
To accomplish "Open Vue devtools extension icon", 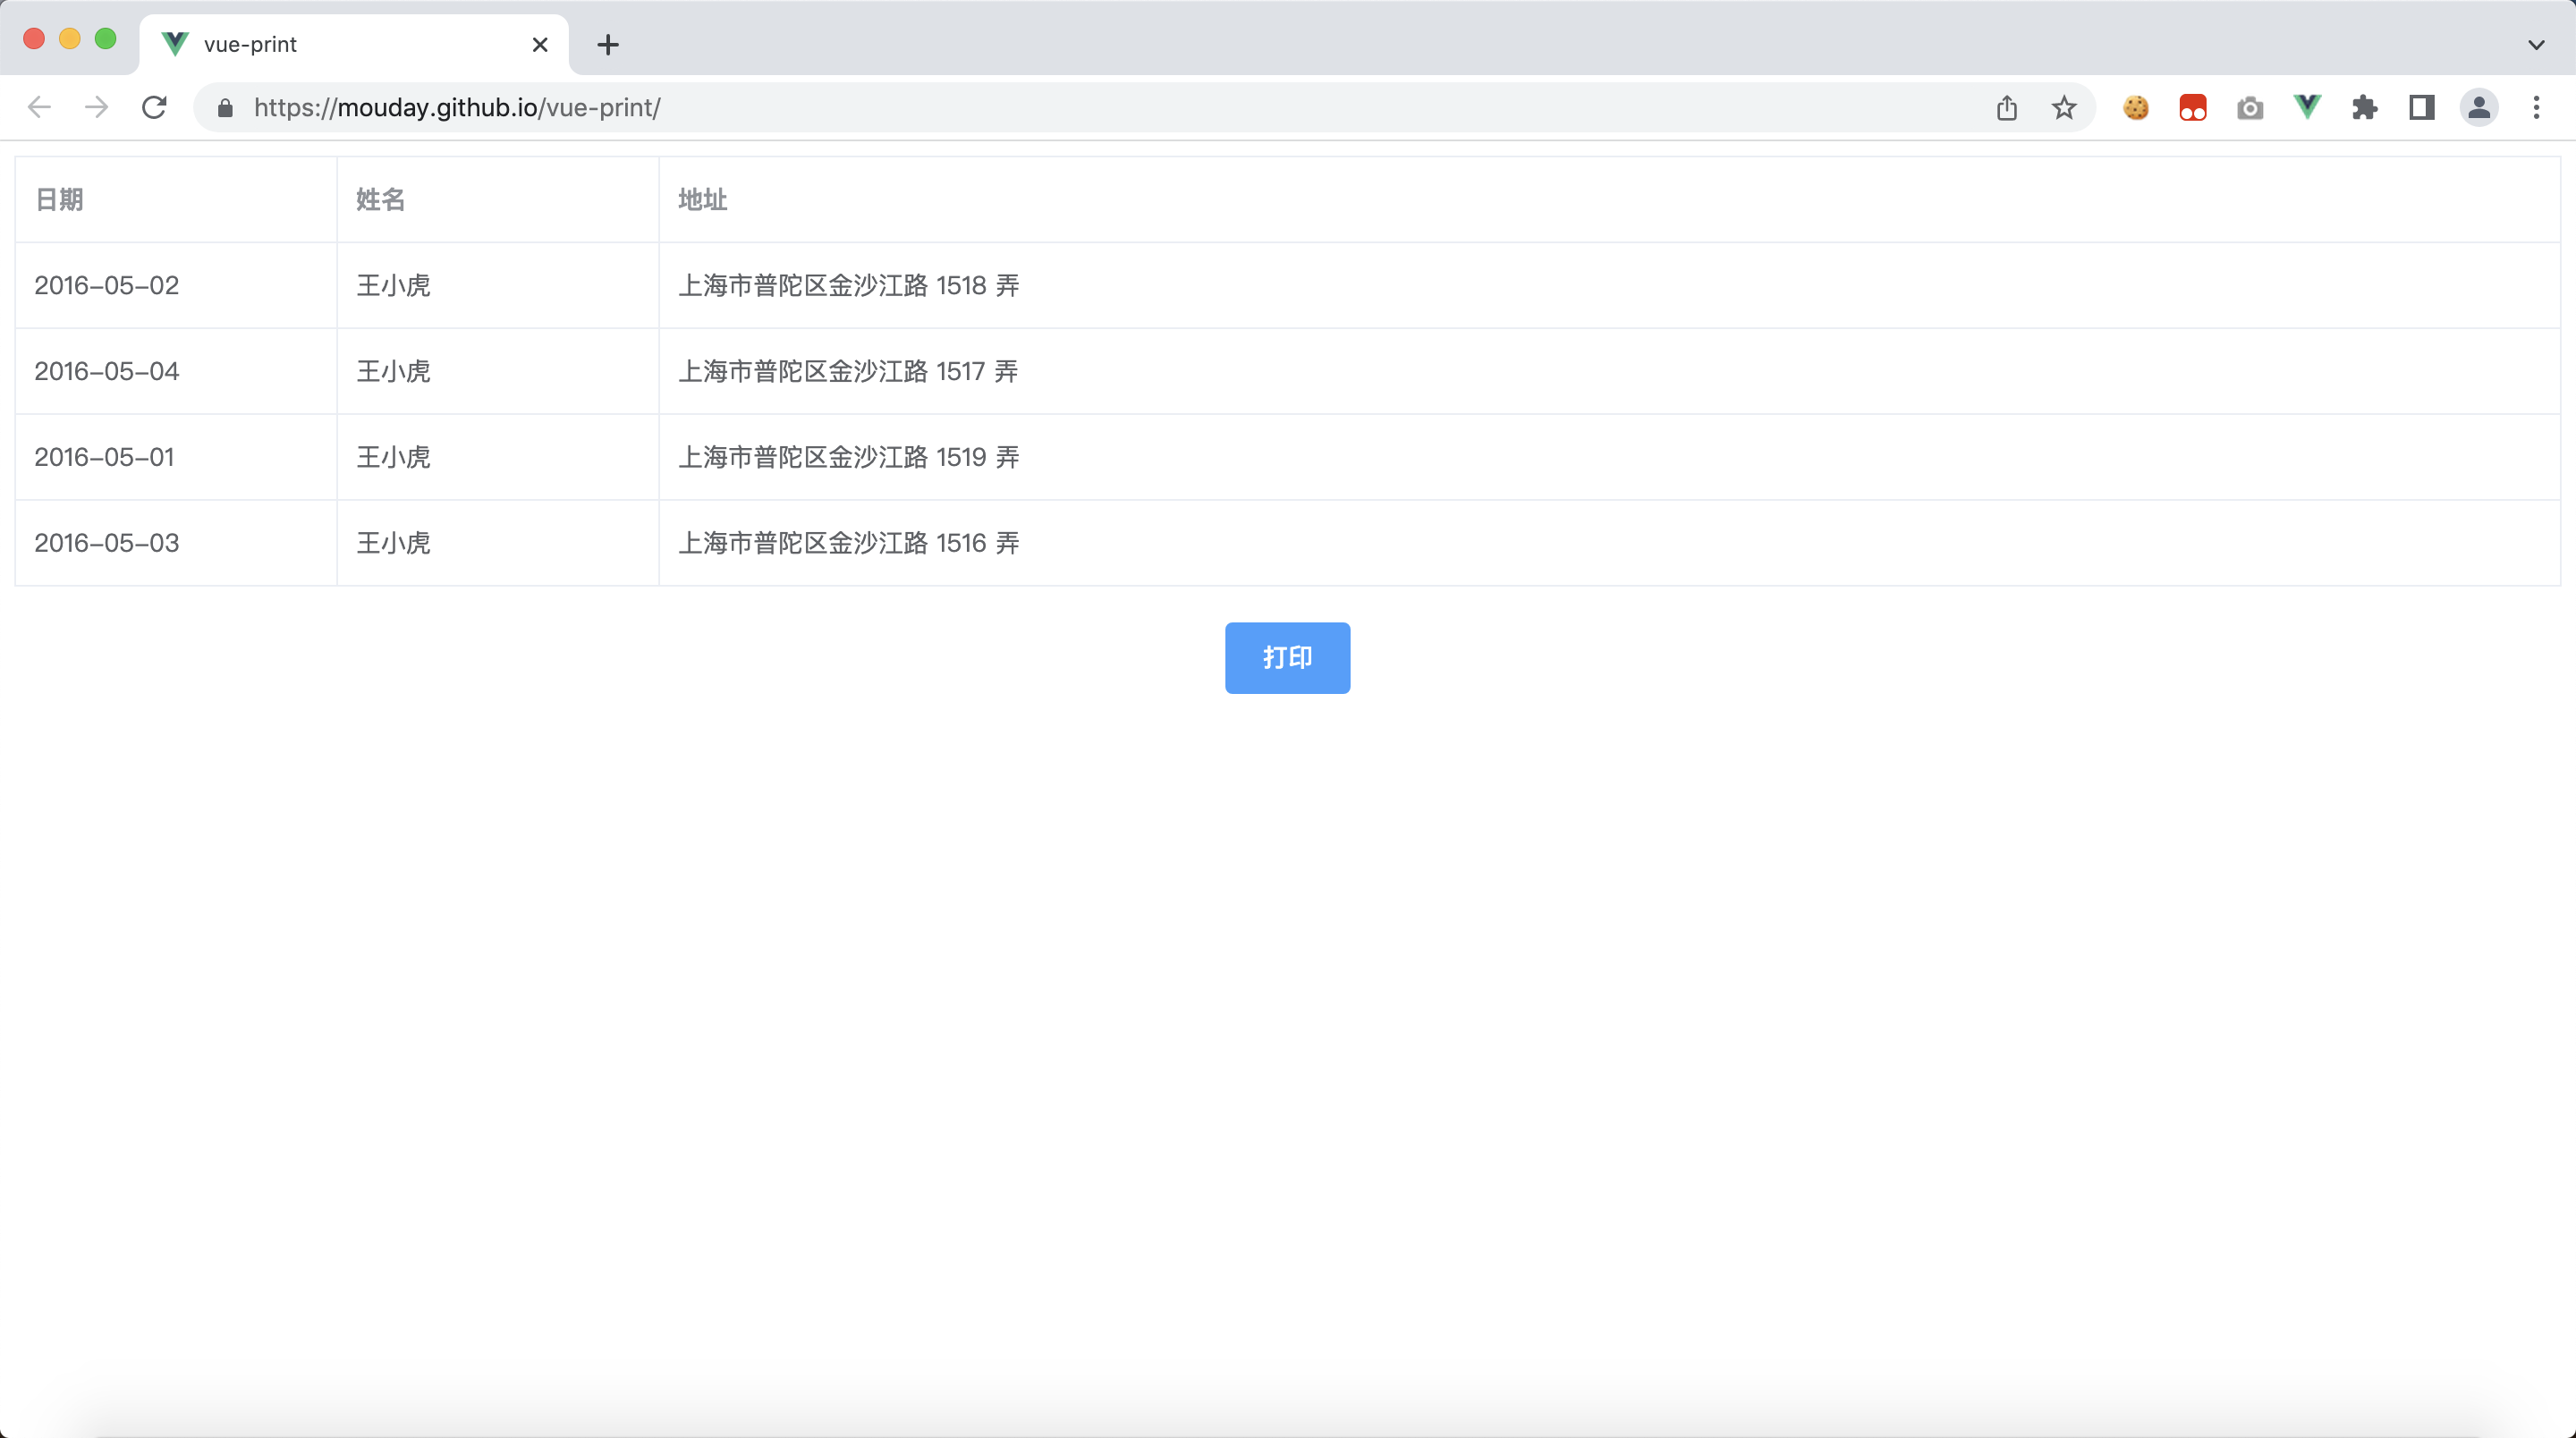I will tap(2307, 107).
